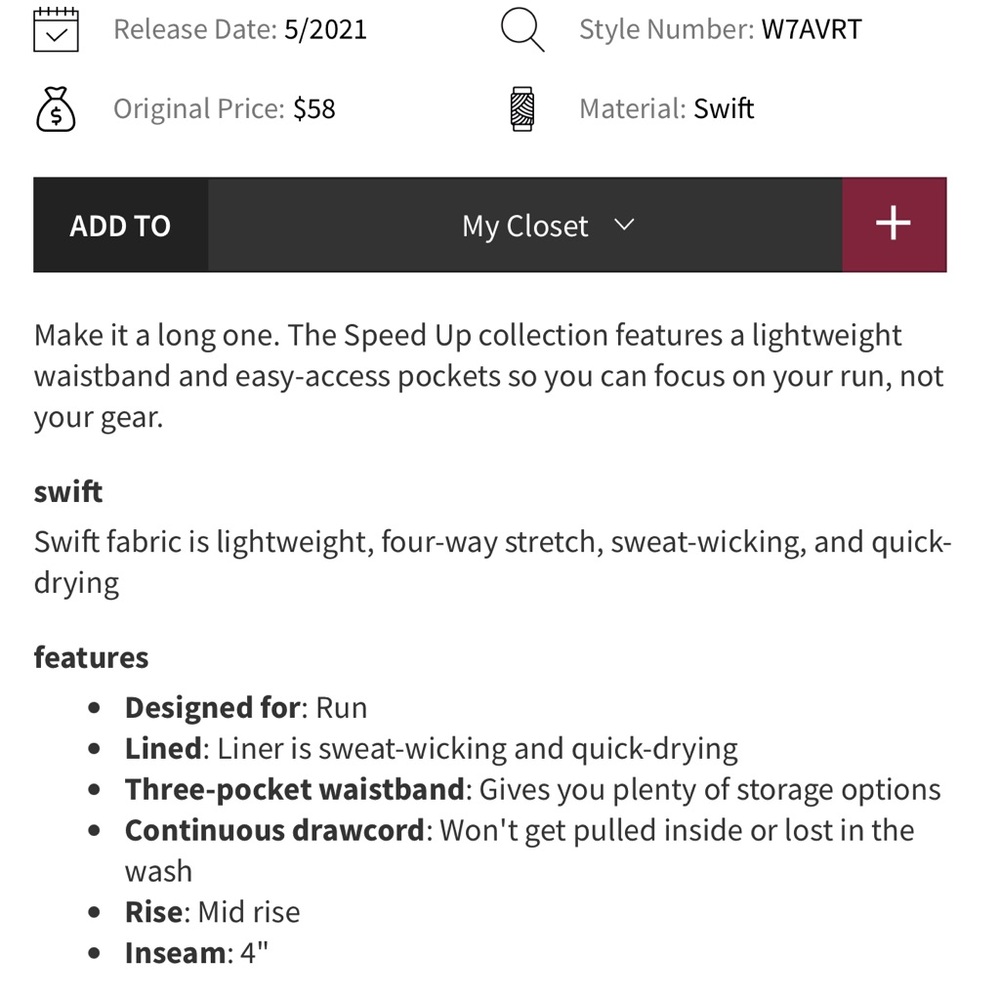Click the white plus icon
The width and height of the screenshot is (1000, 1000).
pyautogui.click(x=893, y=224)
